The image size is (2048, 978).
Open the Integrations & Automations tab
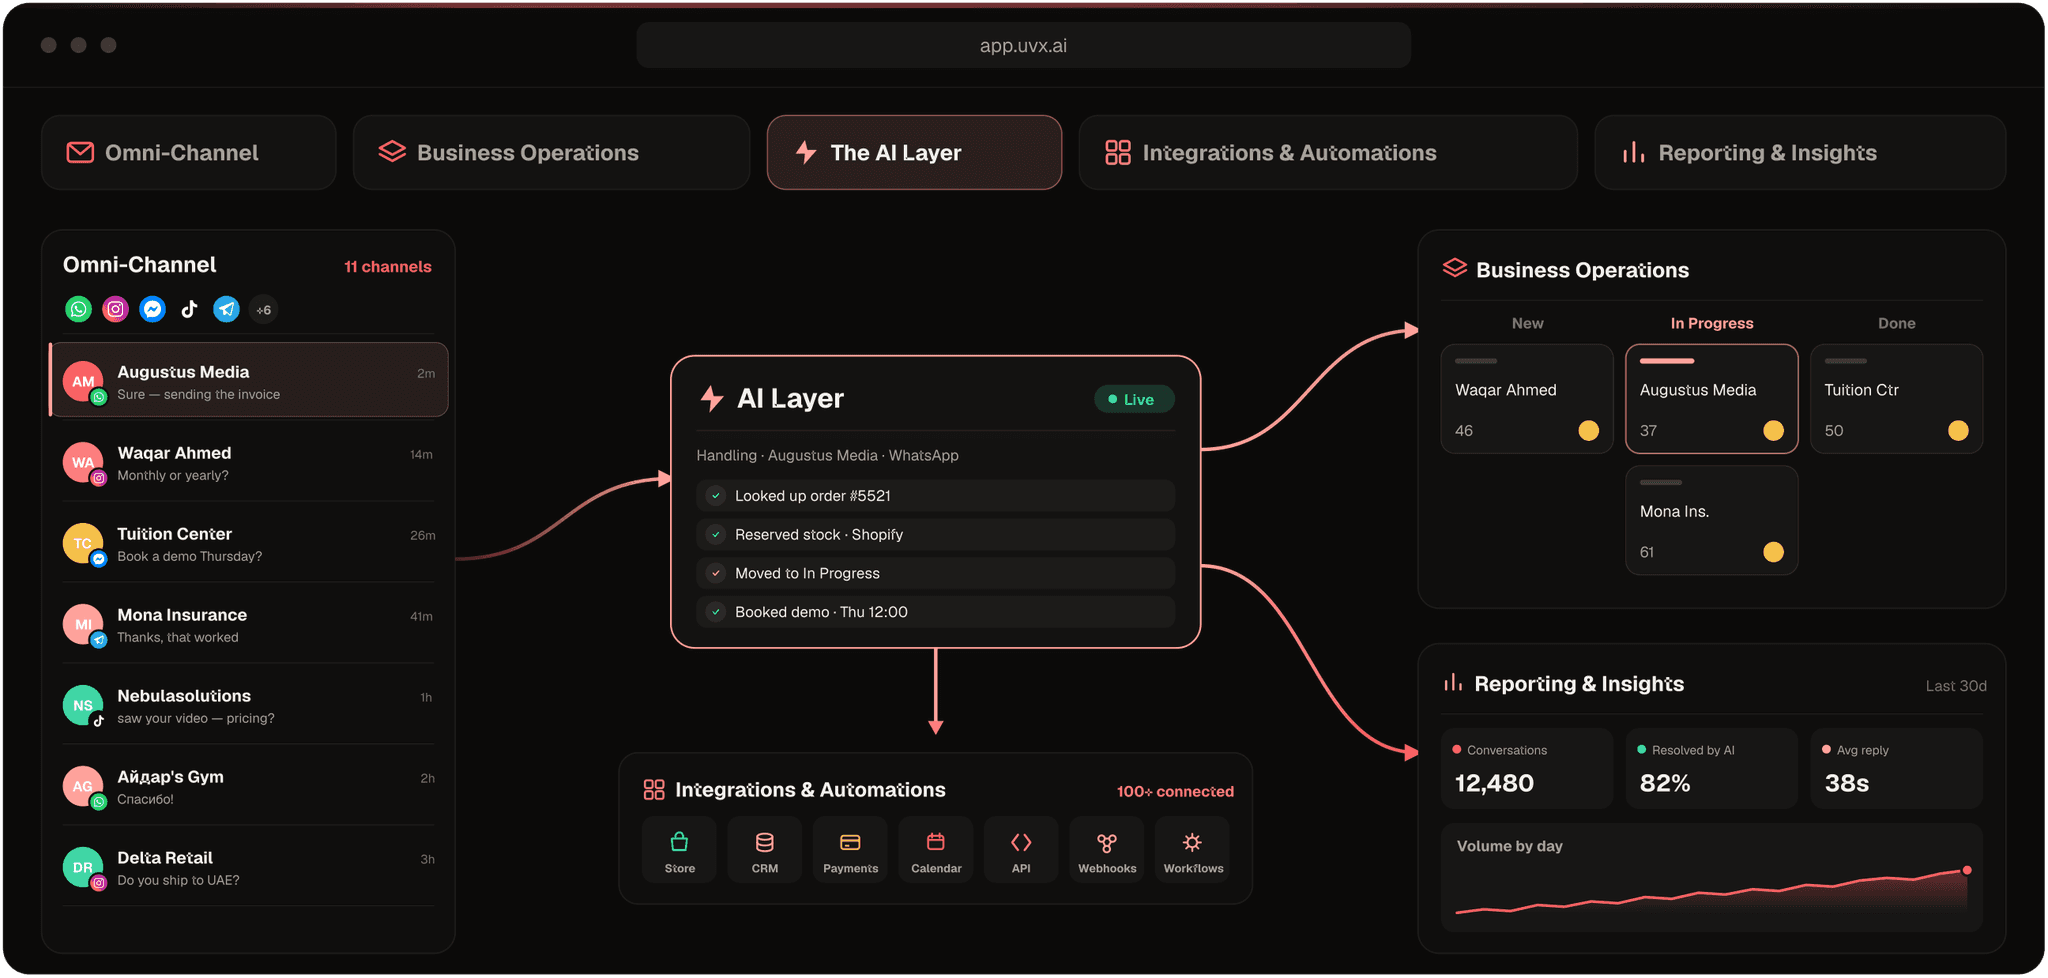1328,152
